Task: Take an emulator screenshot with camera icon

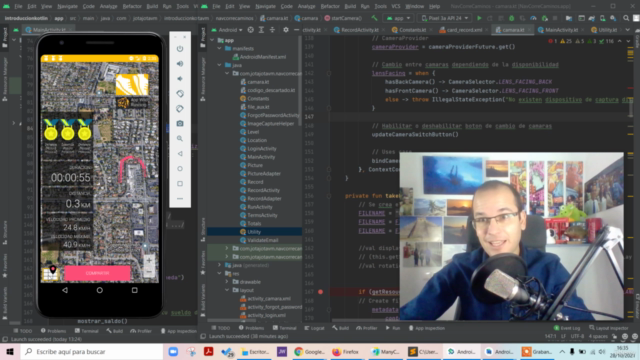Action: tap(180, 123)
